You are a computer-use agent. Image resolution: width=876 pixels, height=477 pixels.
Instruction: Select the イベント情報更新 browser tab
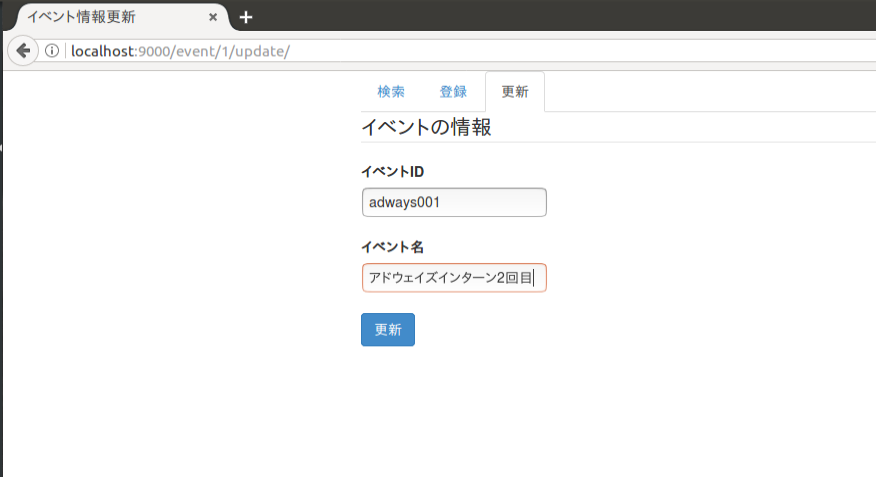pyautogui.click(x=120, y=17)
